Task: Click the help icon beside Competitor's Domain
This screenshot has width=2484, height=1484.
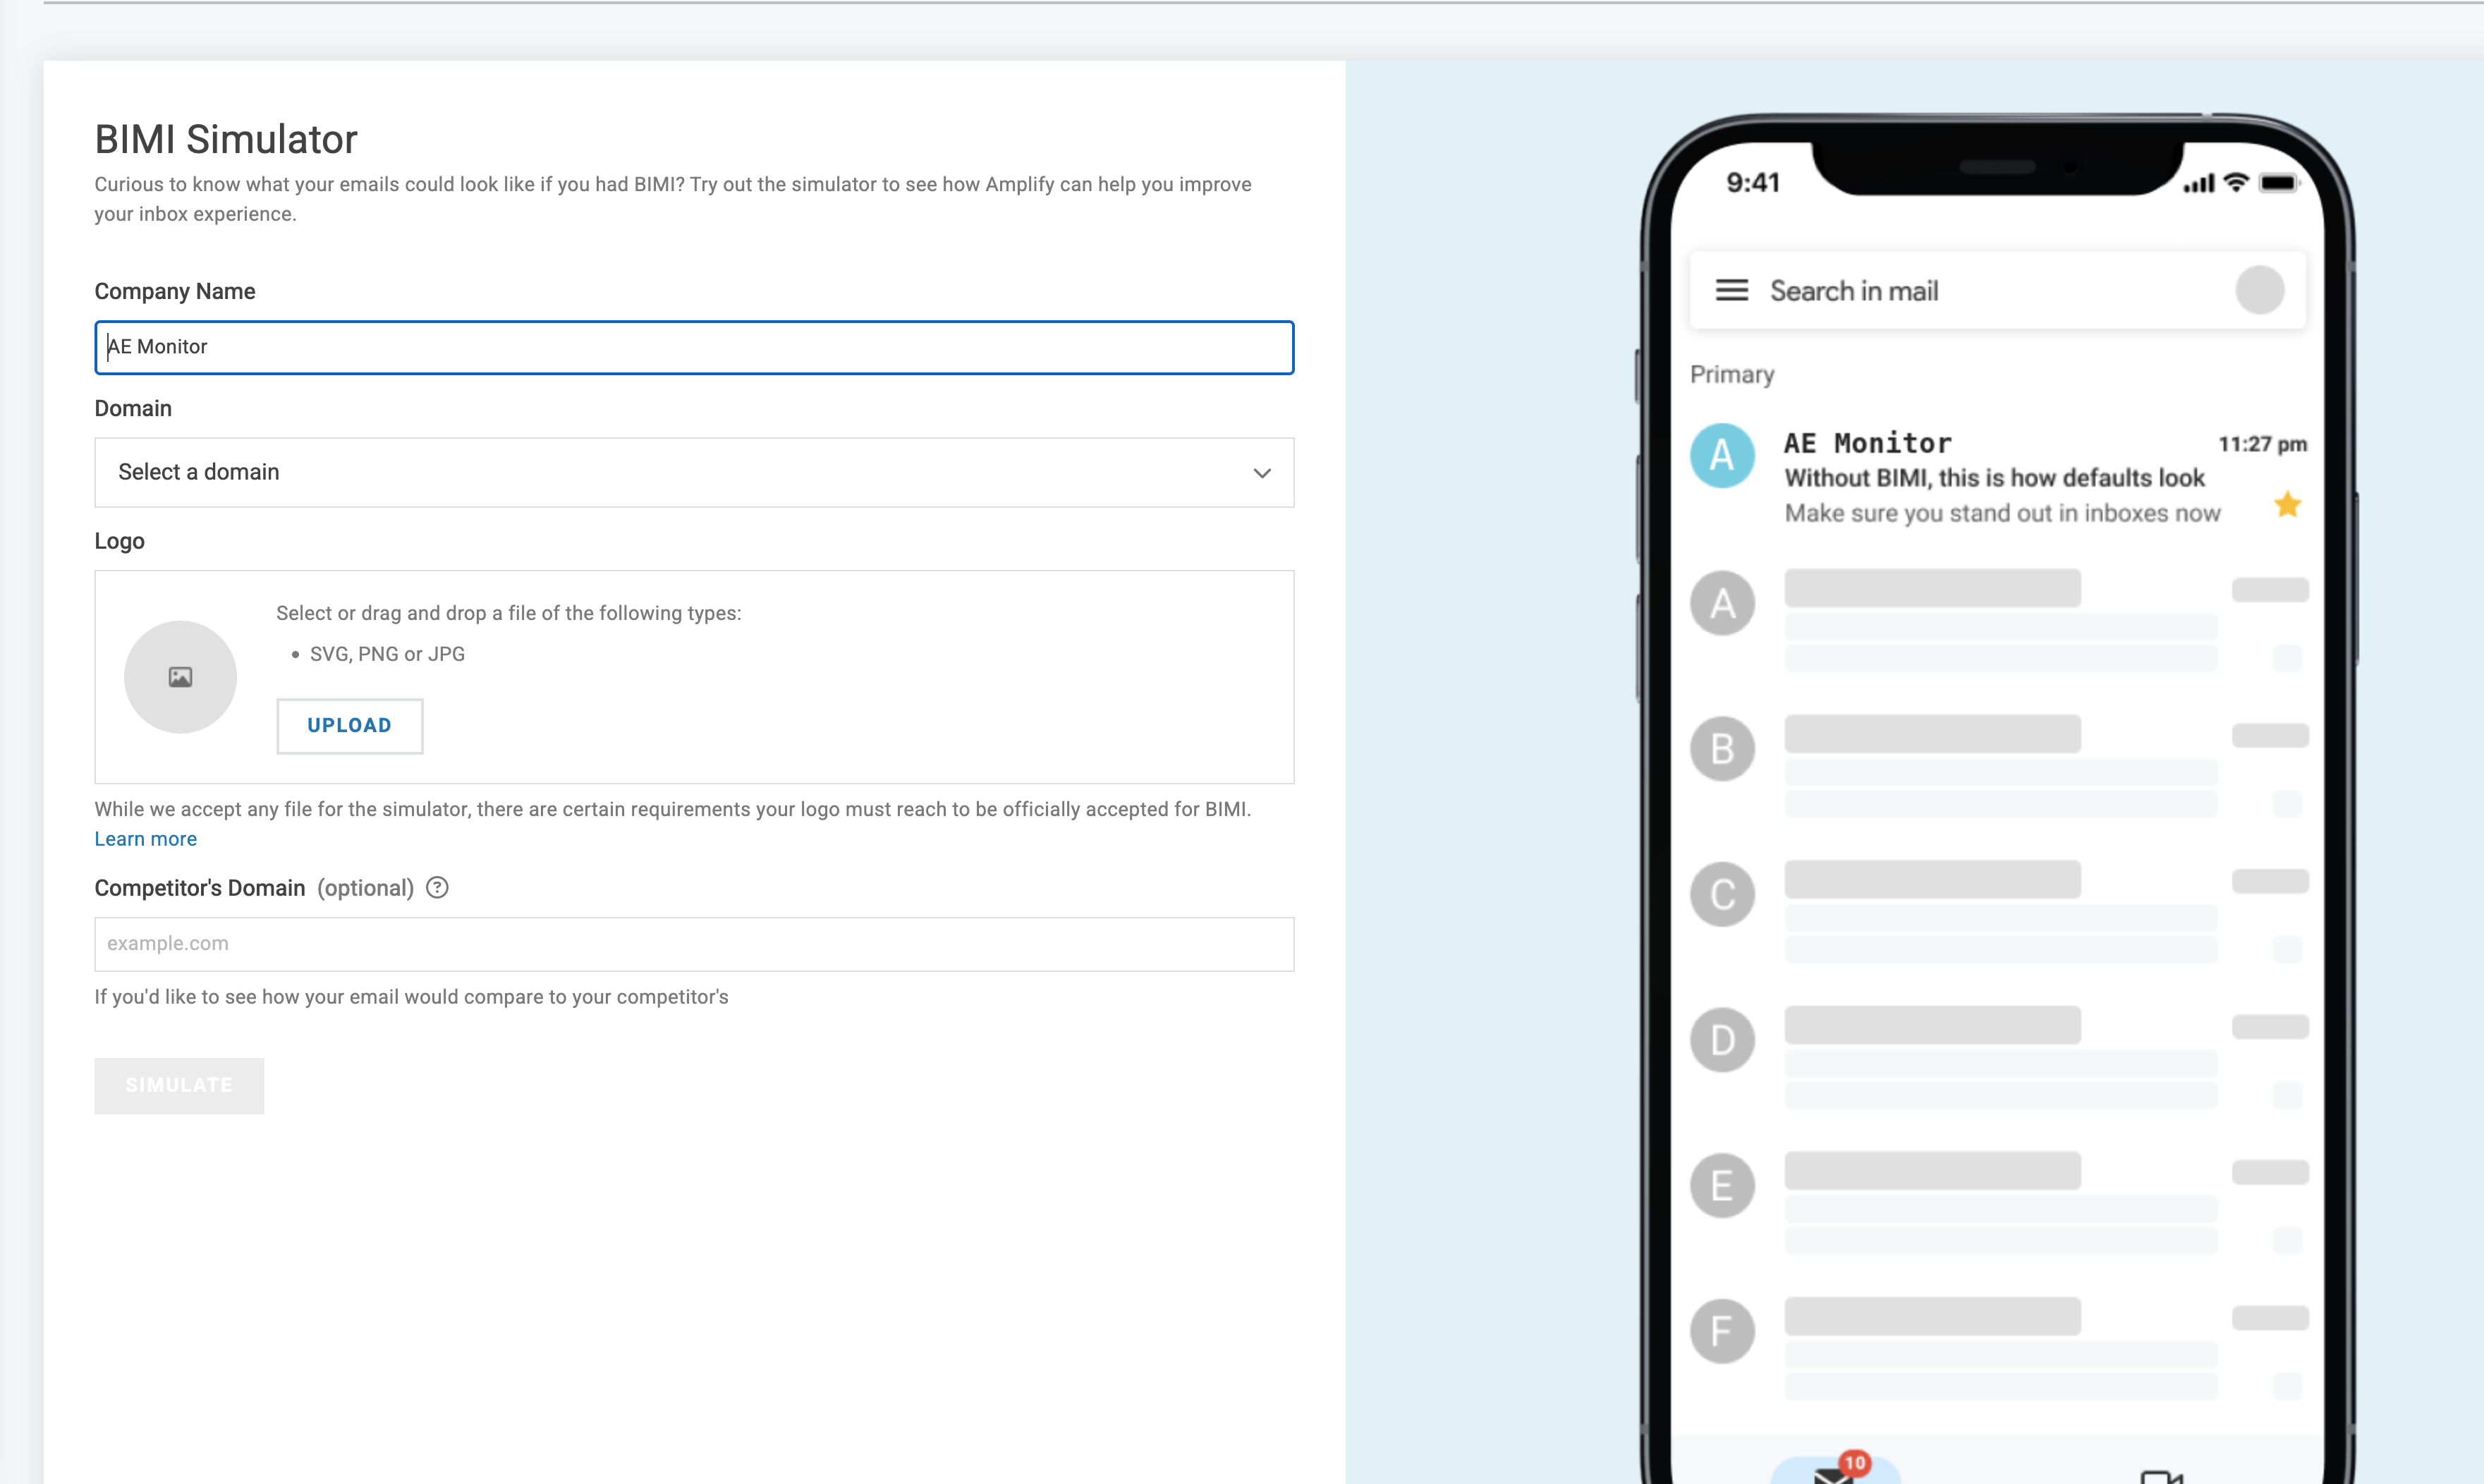Action: pos(437,887)
